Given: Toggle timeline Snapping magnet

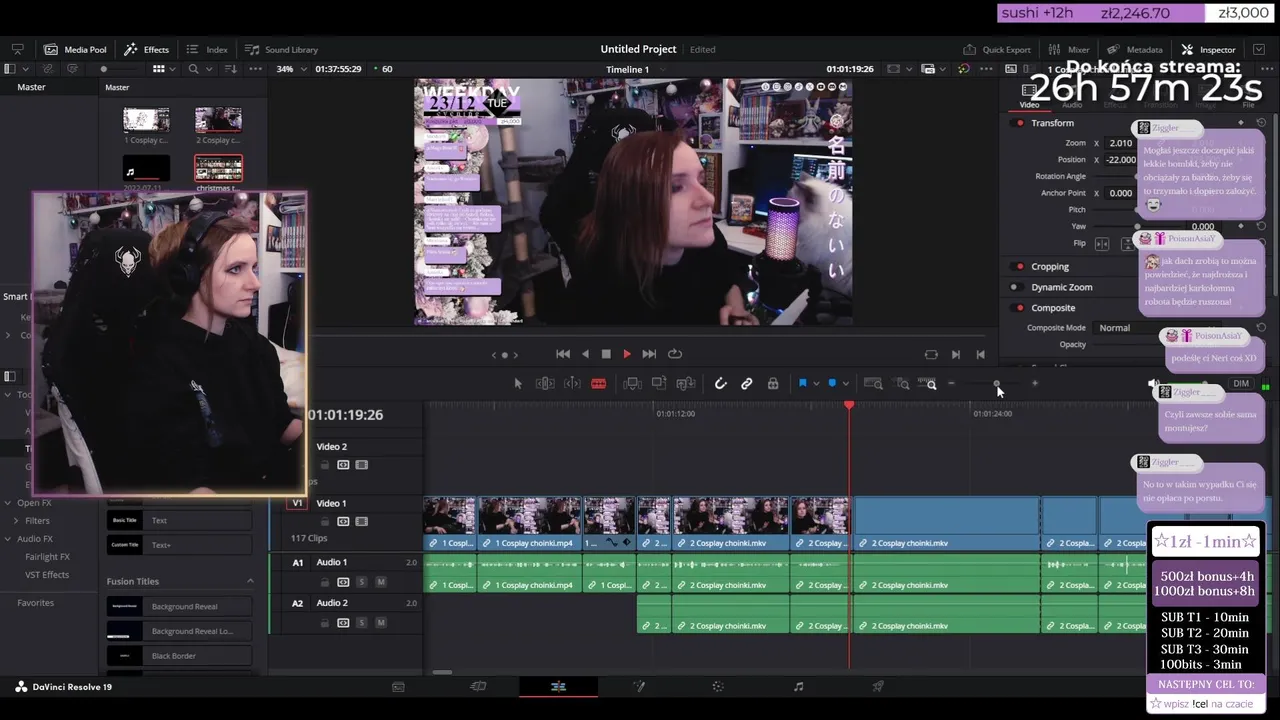Looking at the screenshot, I should [x=720, y=384].
